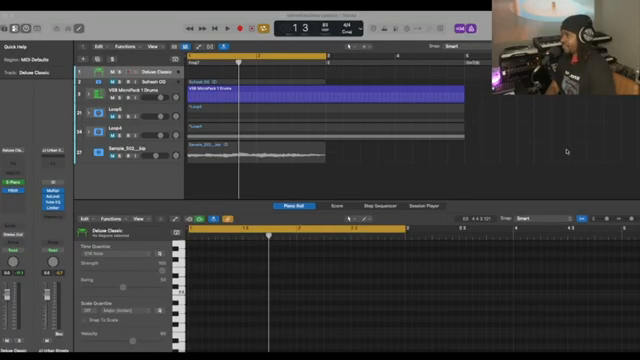
Task: Open the Mixer icon in control bar
Action: [x=68, y=29]
